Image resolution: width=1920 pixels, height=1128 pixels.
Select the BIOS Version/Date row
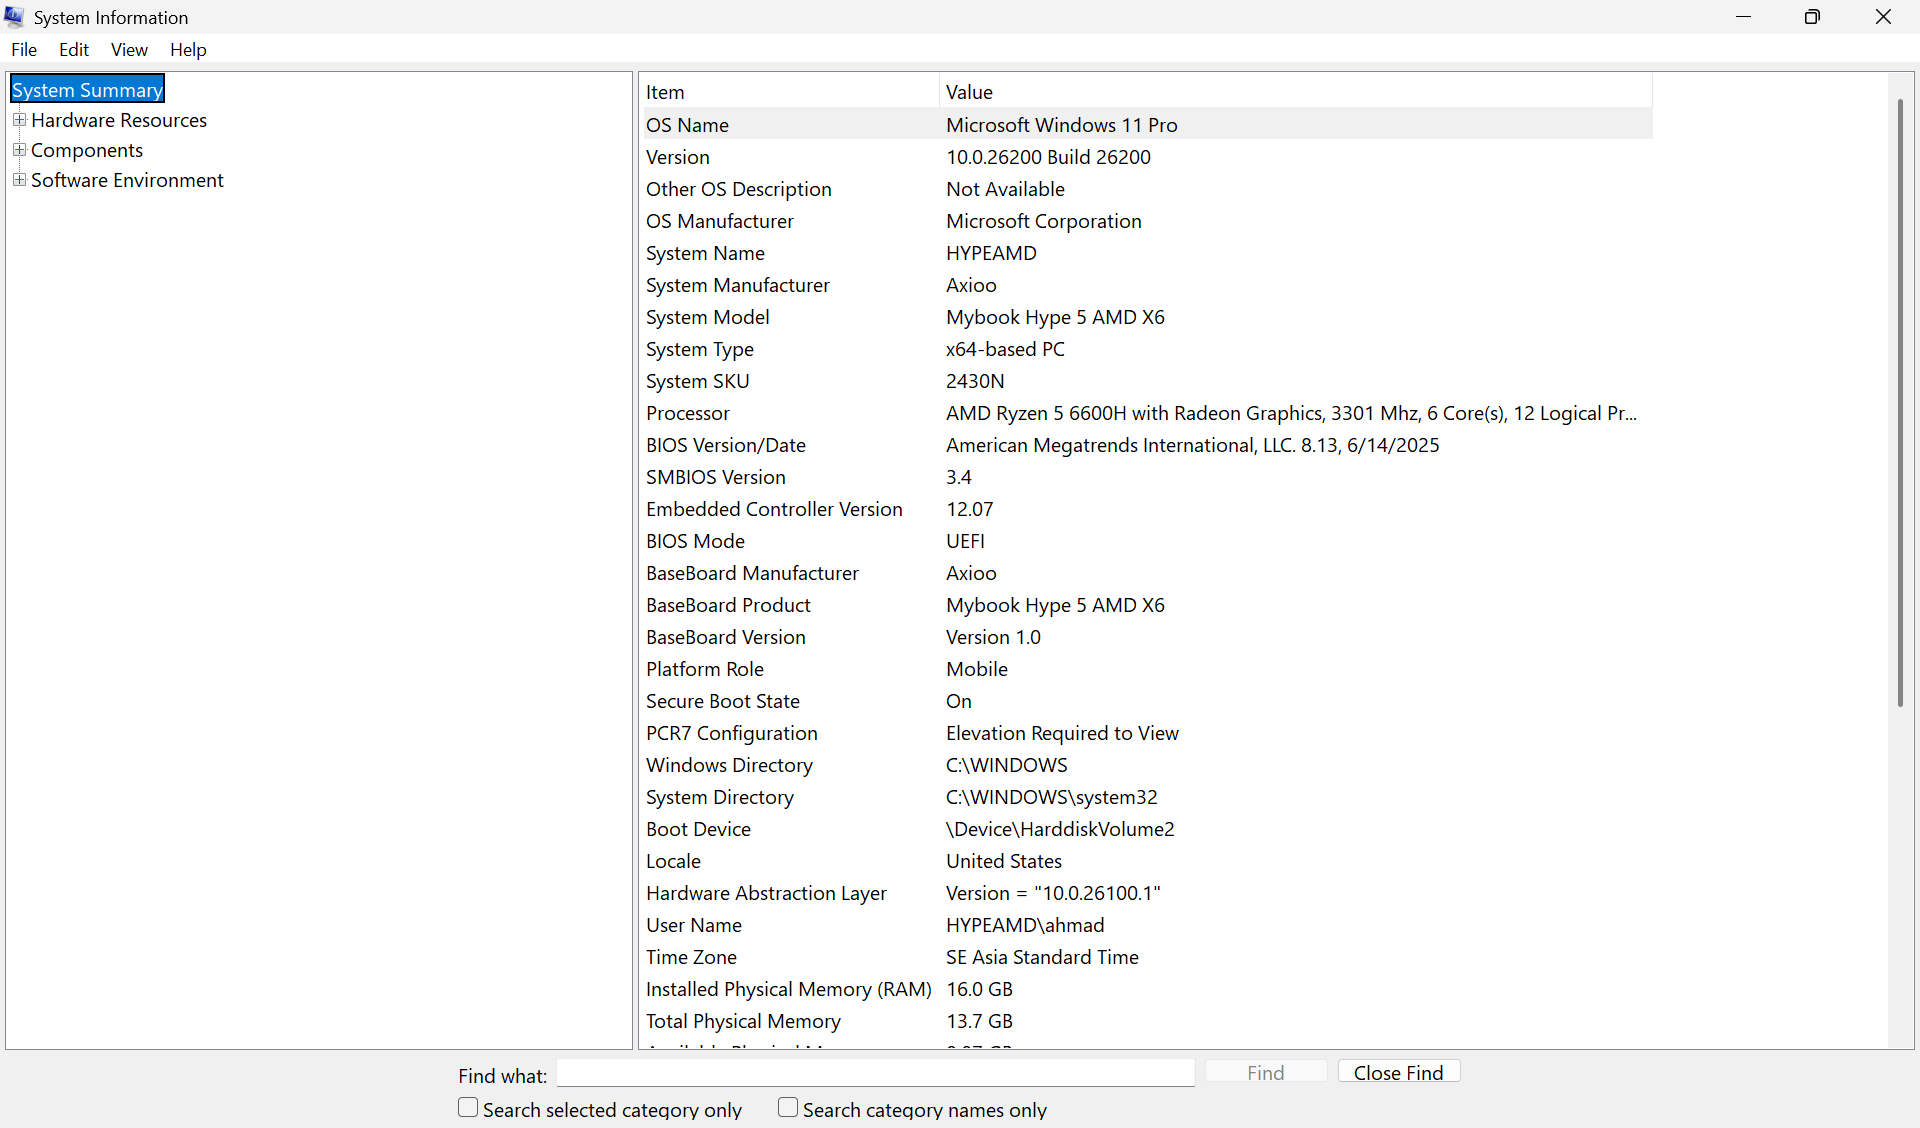[1146, 445]
